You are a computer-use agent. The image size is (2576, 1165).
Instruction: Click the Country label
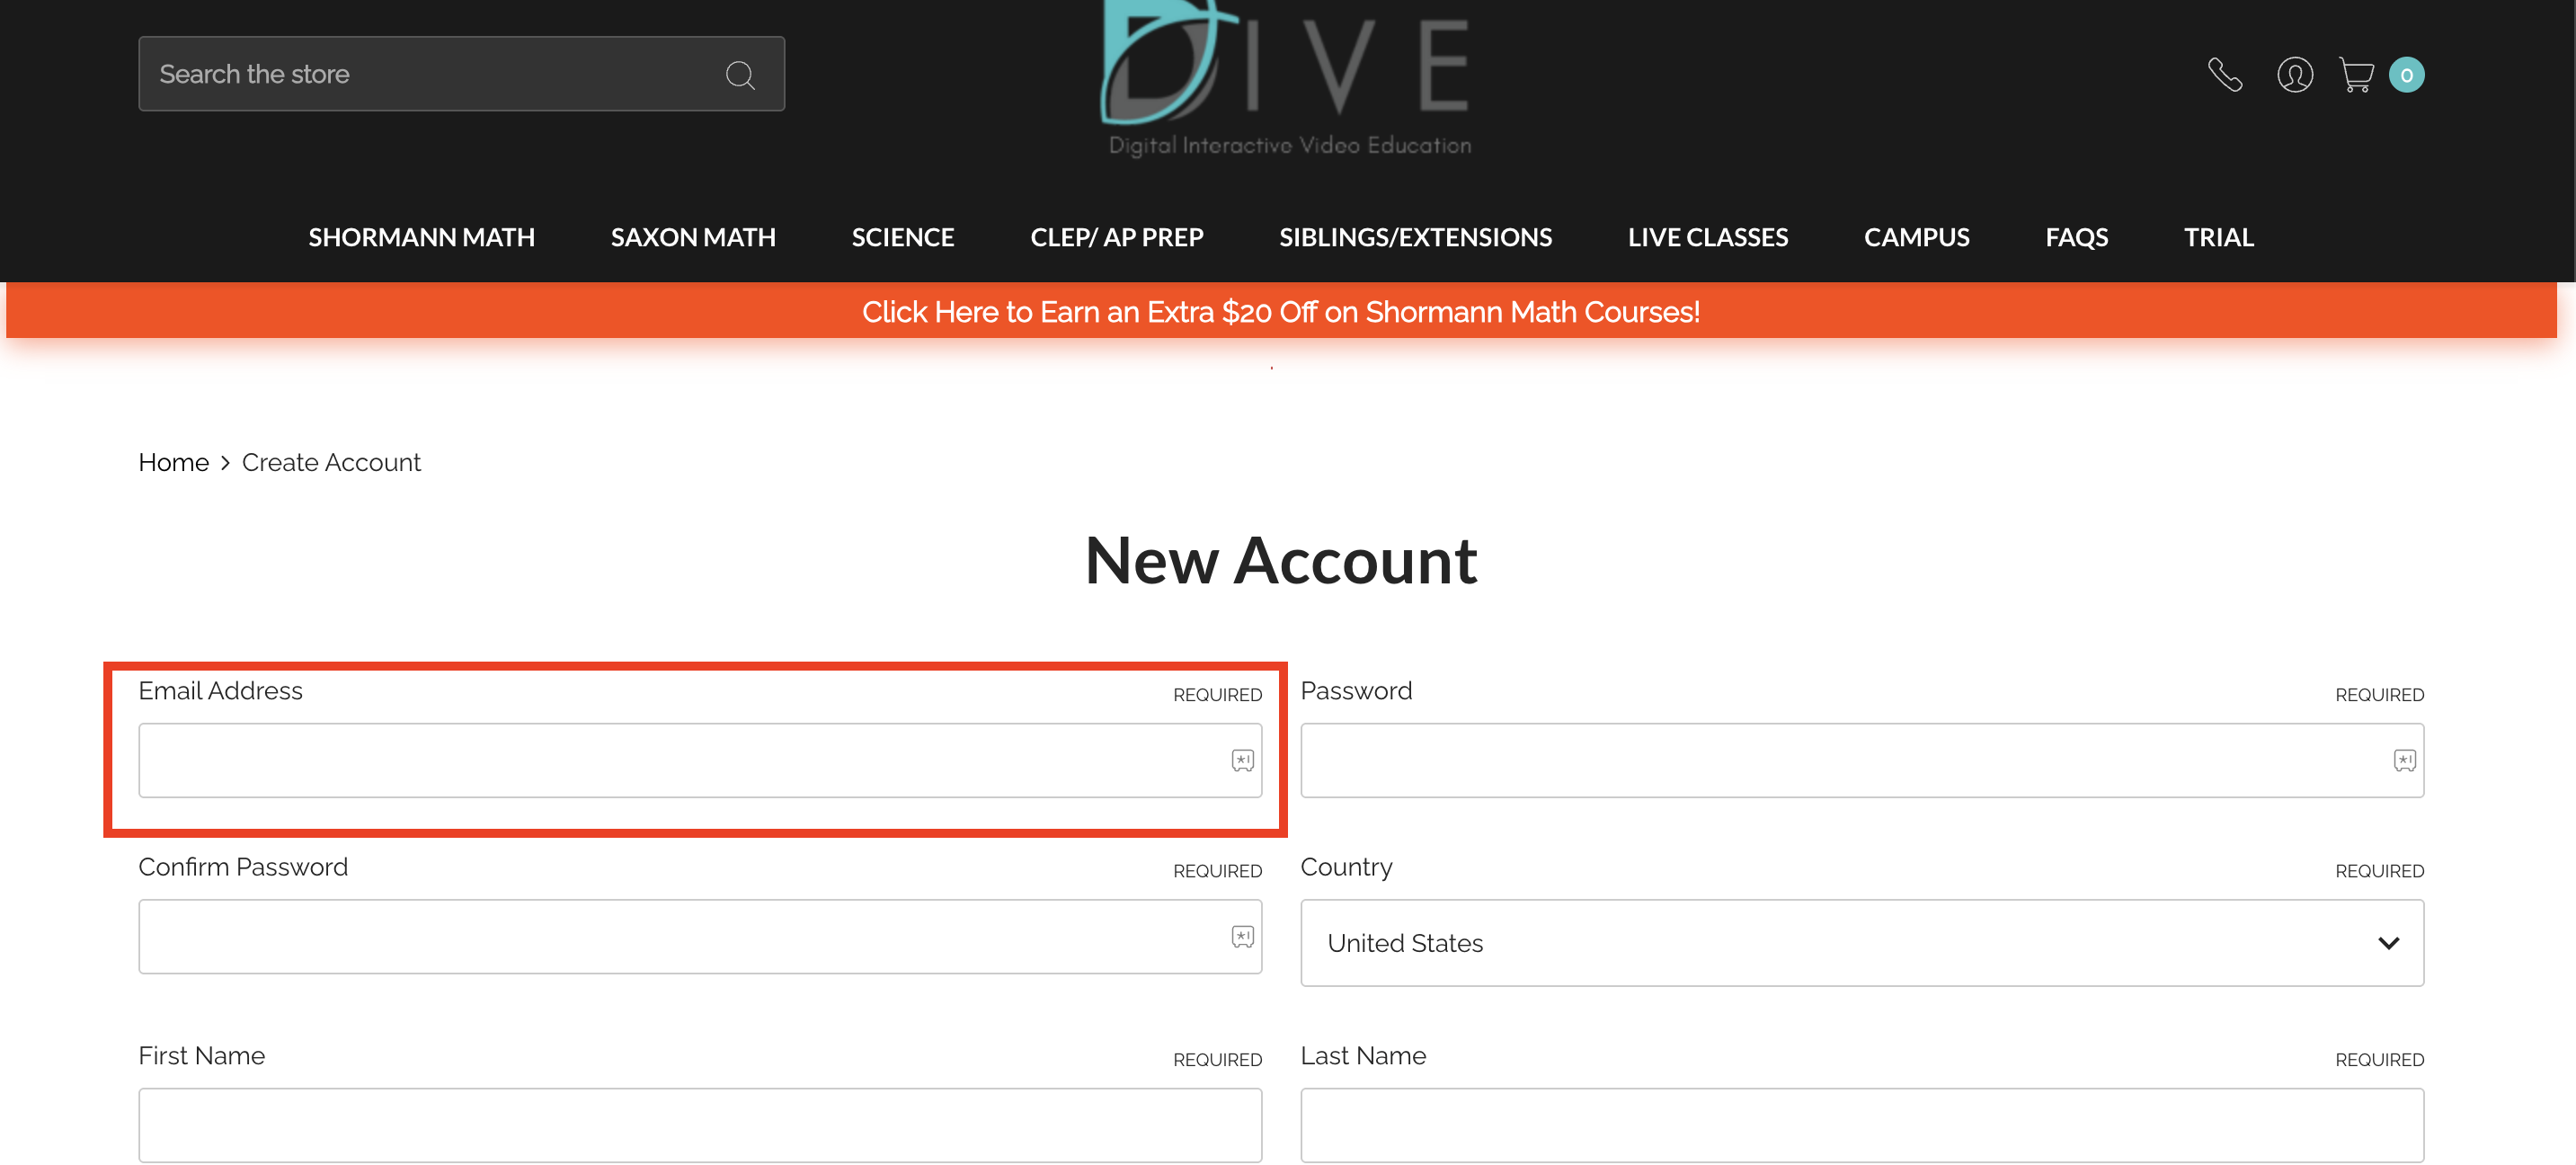click(1346, 868)
